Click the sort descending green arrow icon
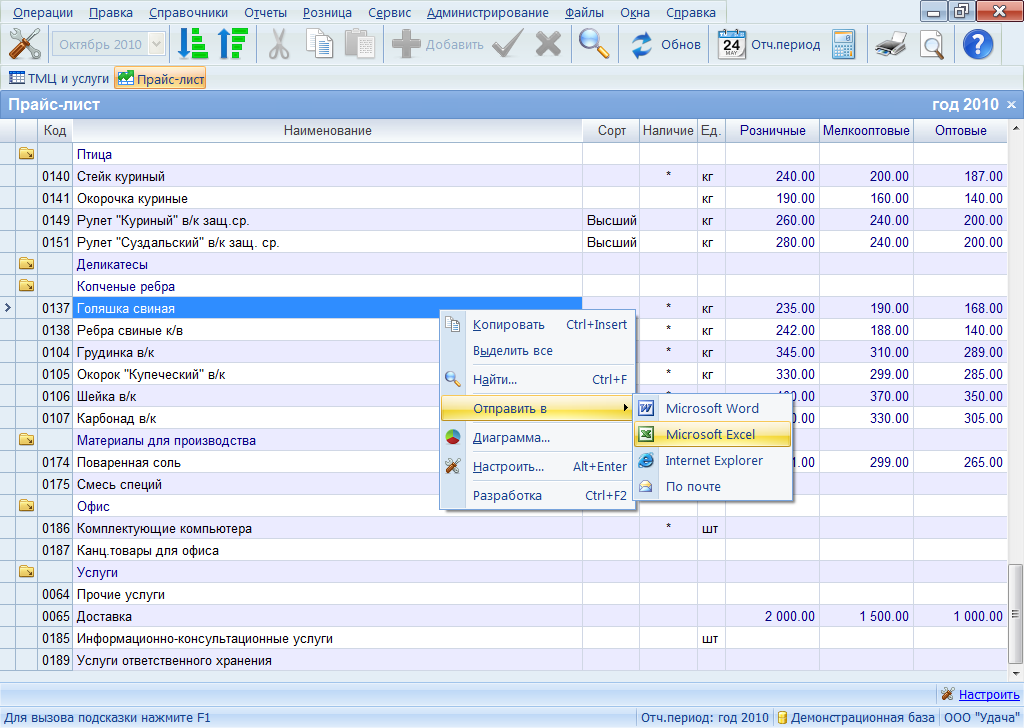Screen dimensions: 1024x728 (x=192, y=44)
